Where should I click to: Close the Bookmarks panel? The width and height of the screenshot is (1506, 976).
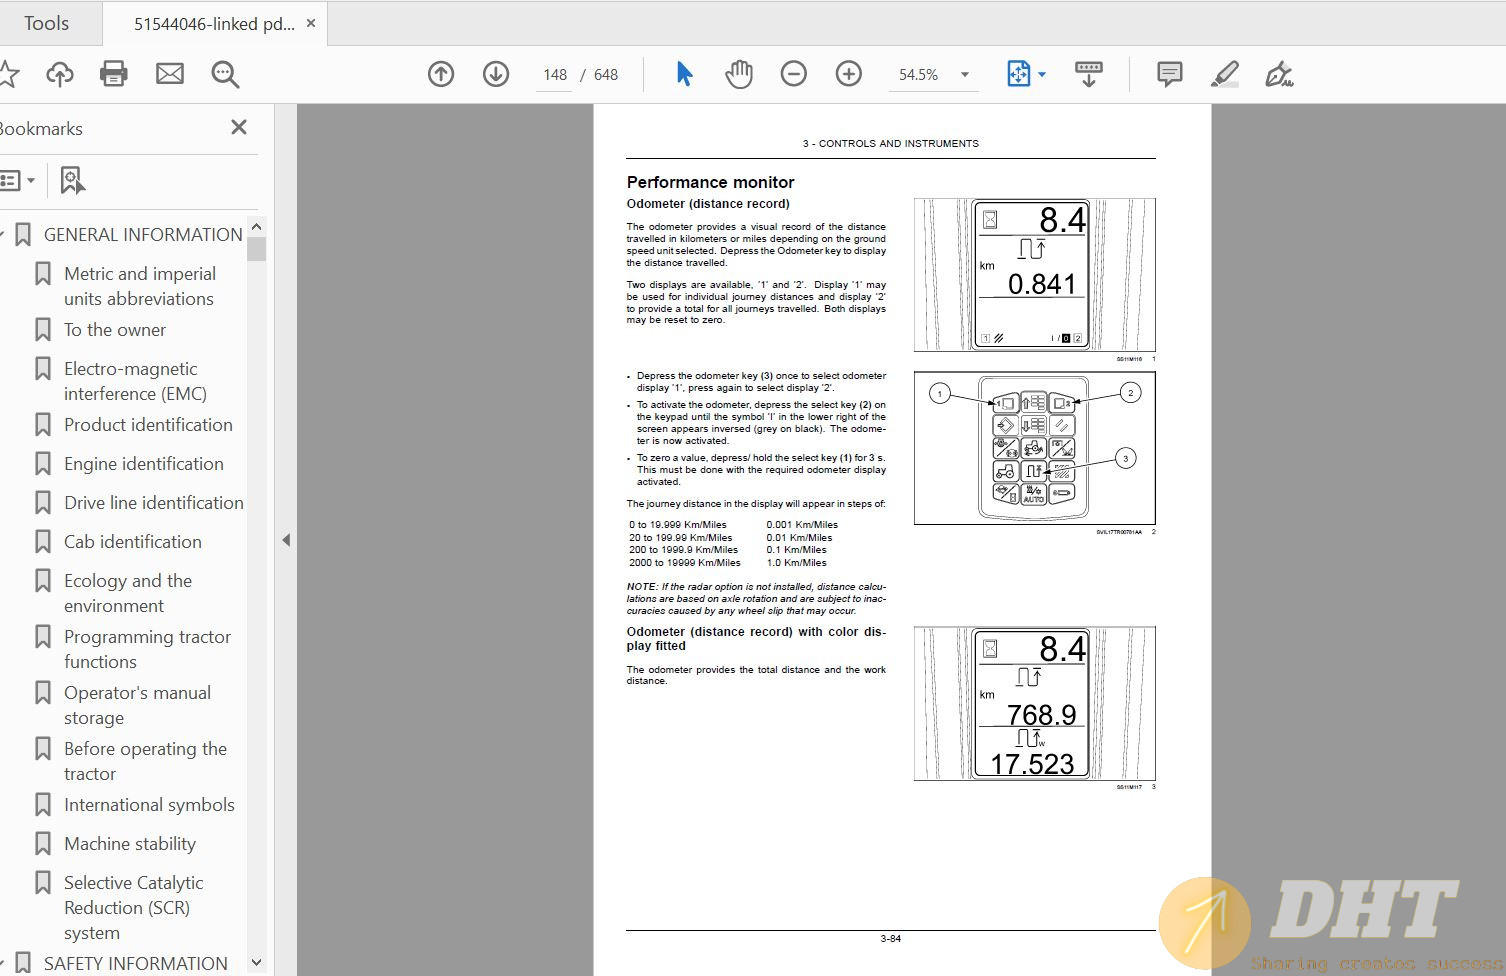pyautogui.click(x=239, y=127)
